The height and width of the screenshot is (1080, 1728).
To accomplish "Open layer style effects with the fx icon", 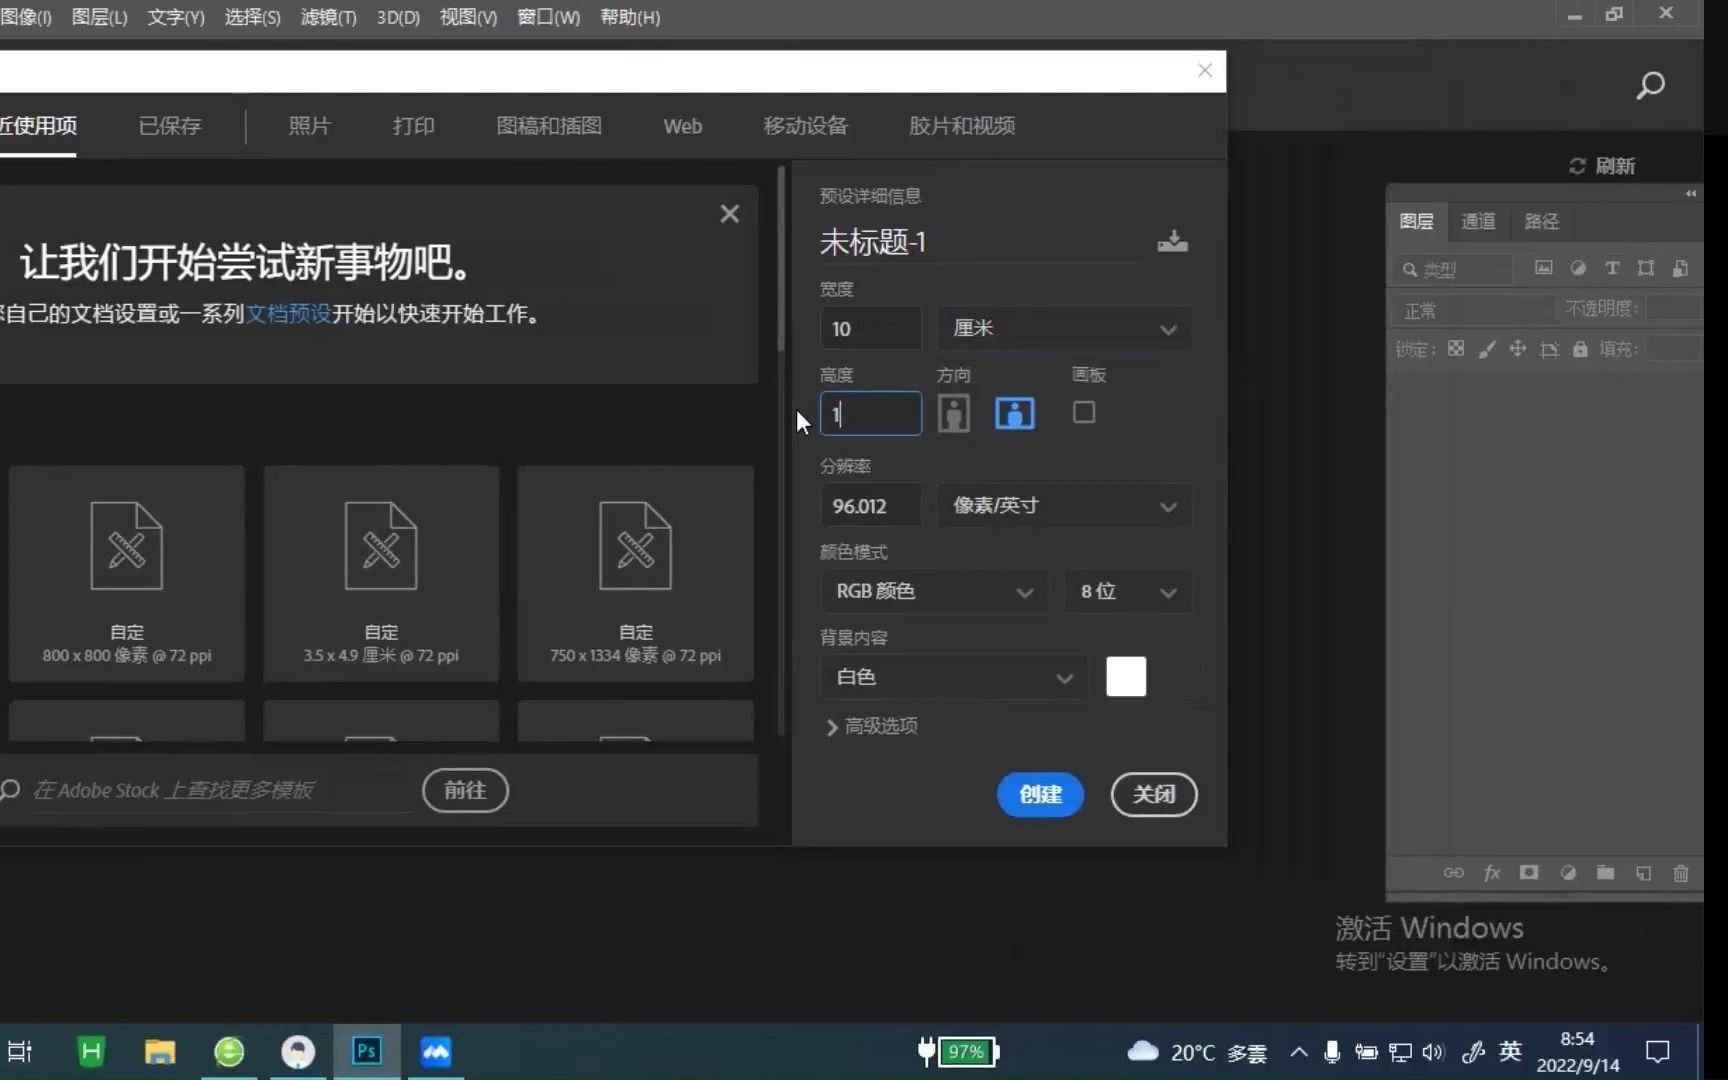I will point(1492,873).
